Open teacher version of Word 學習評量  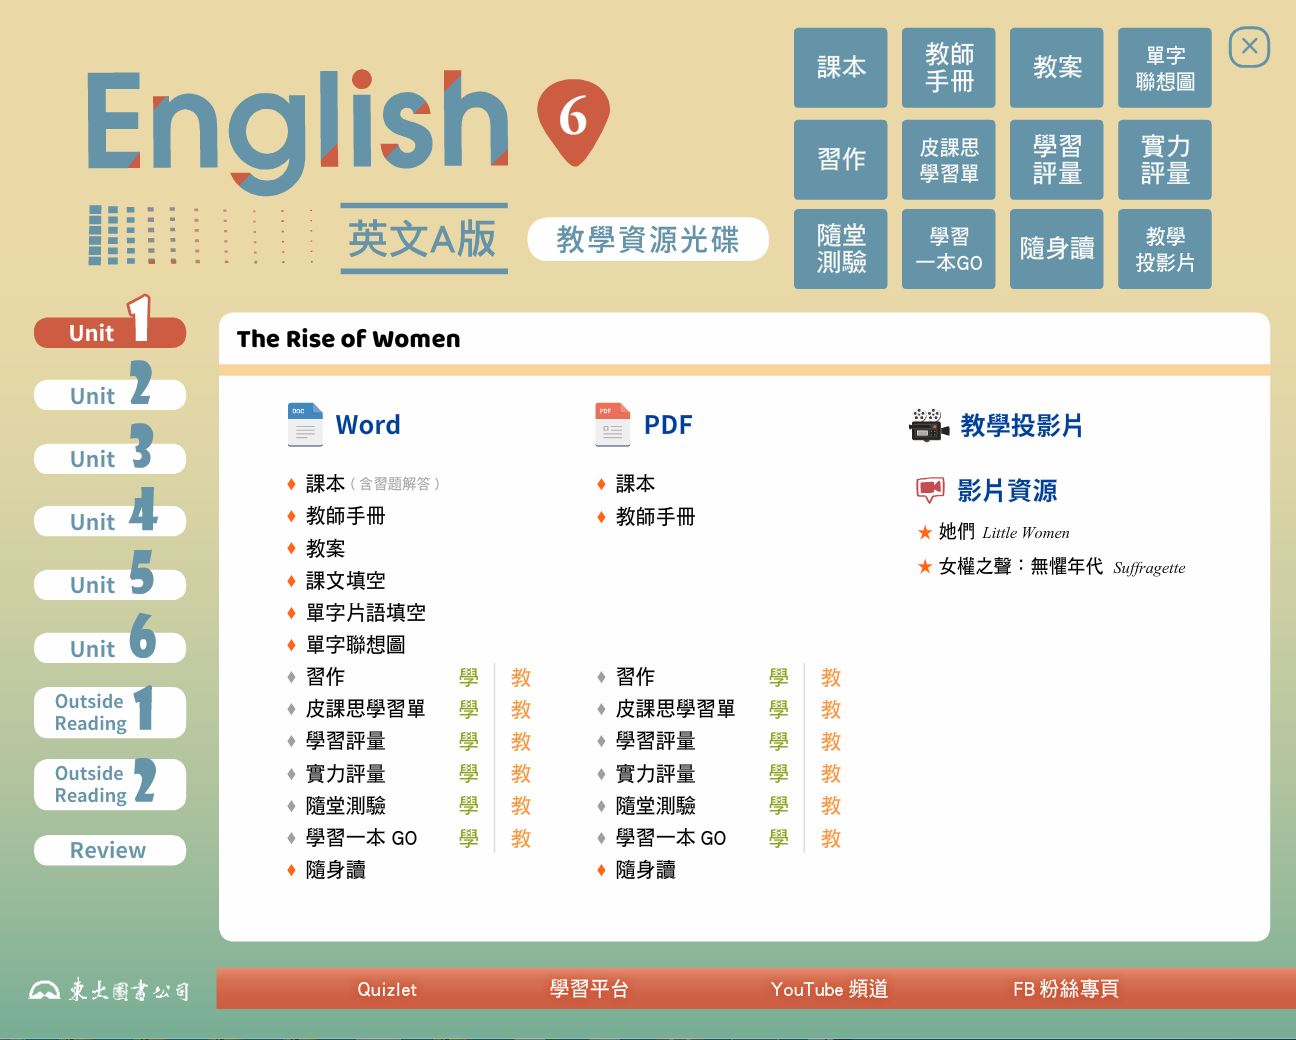point(520,741)
